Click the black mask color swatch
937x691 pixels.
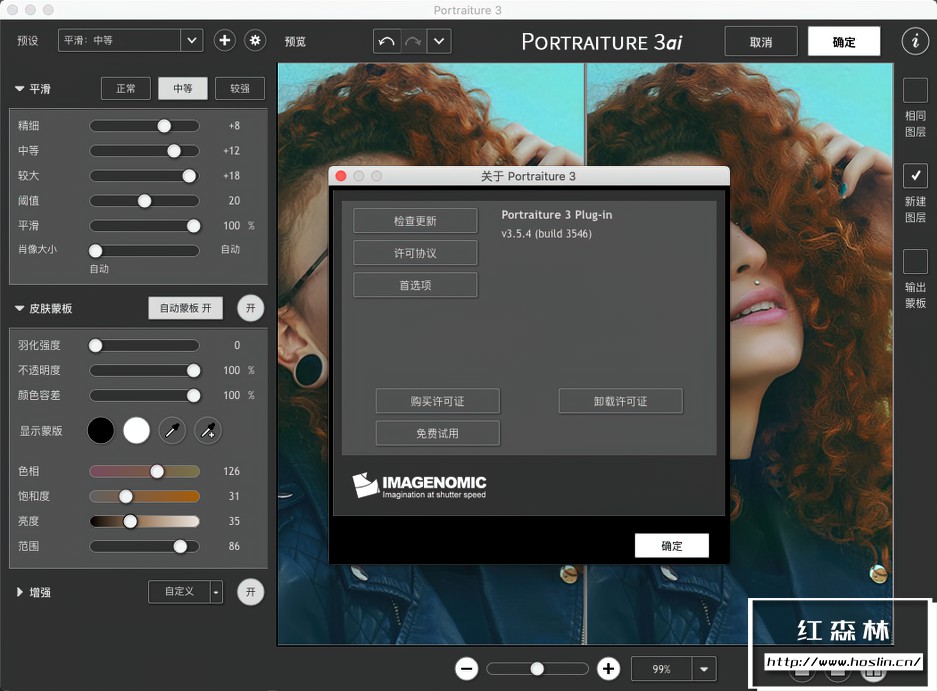coord(101,431)
